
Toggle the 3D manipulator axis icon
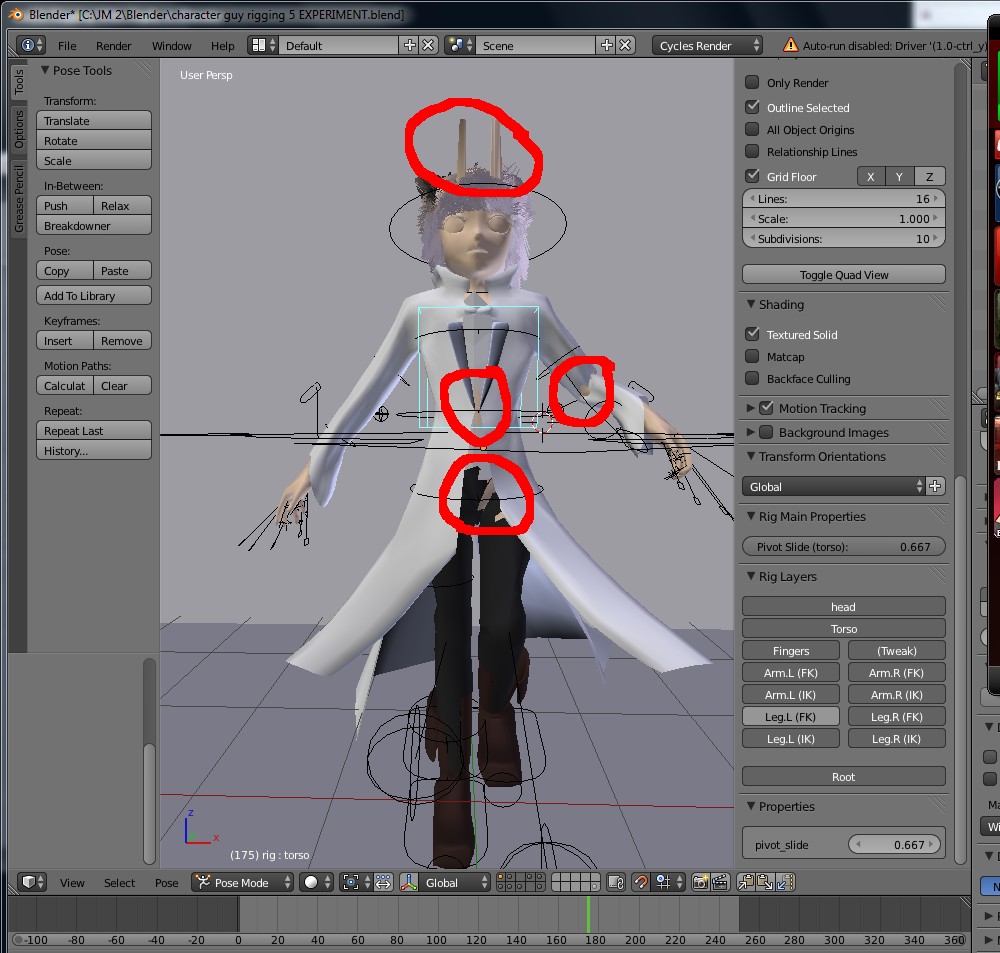[409, 882]
